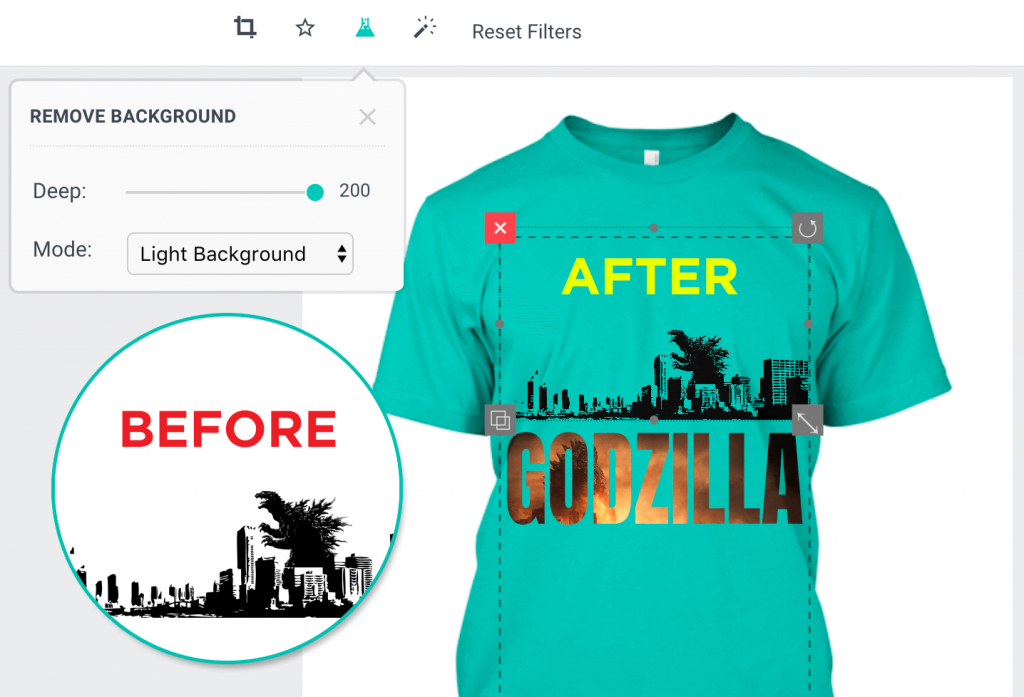The width and height of the screenshot is (1024, 697).
Task: Click the top-center selection handle dot
Action: point(654,228)
